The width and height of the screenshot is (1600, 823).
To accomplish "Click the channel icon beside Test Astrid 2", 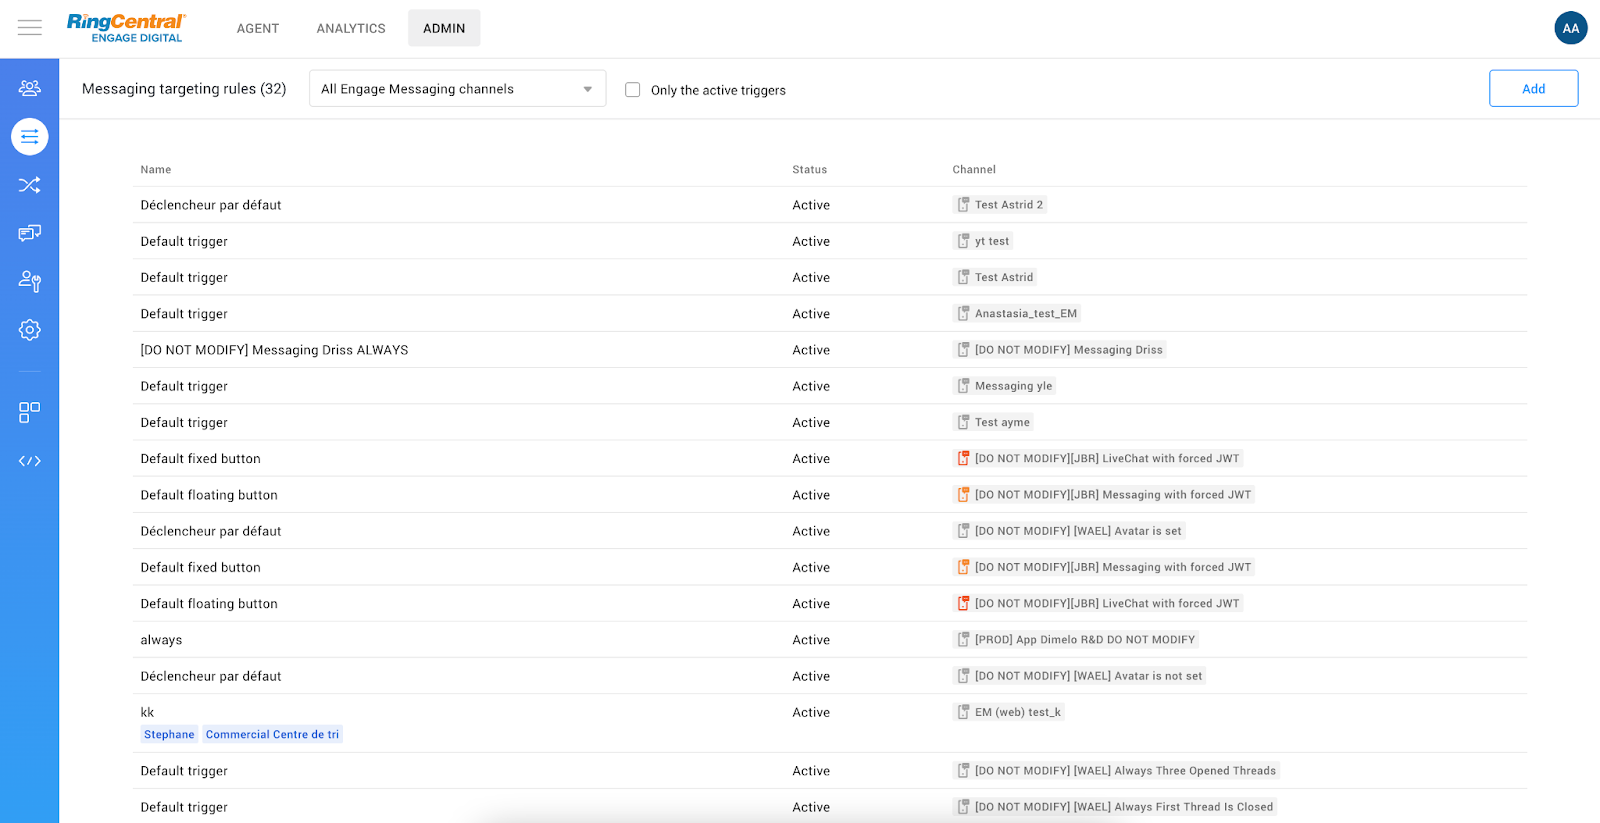I will [x=964, y=205].
